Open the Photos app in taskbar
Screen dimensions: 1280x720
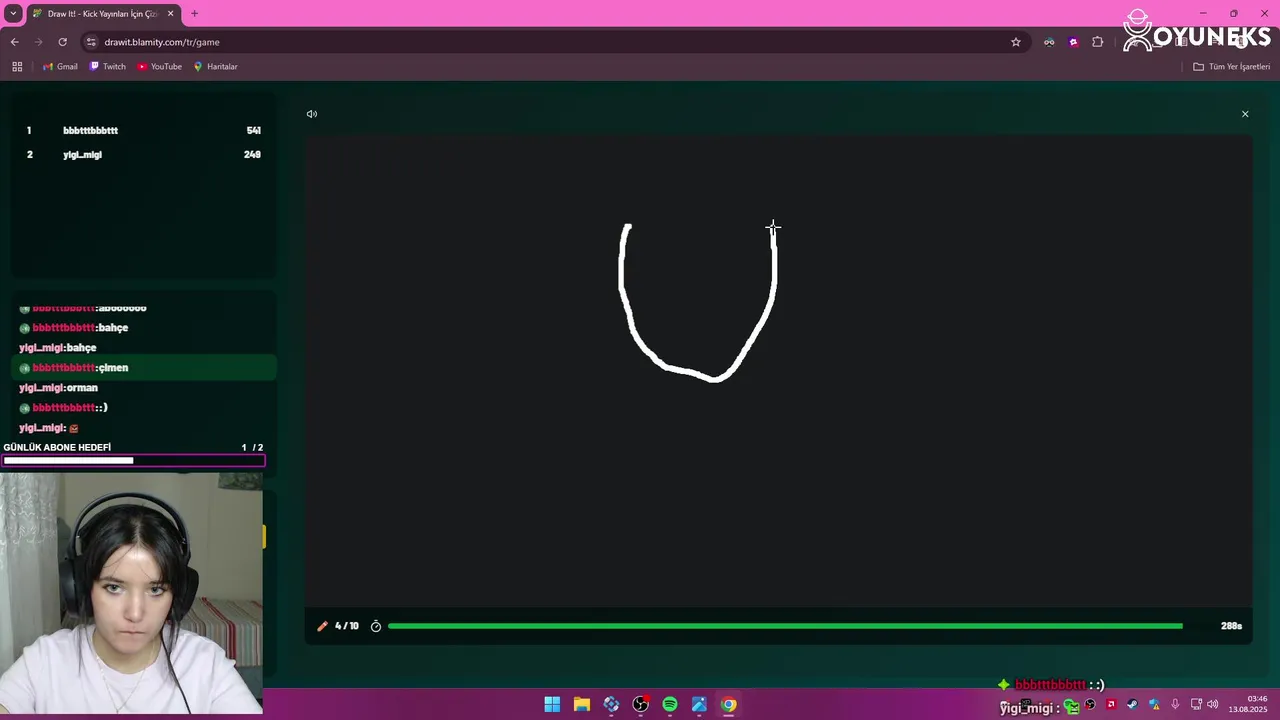coord(699,704)
